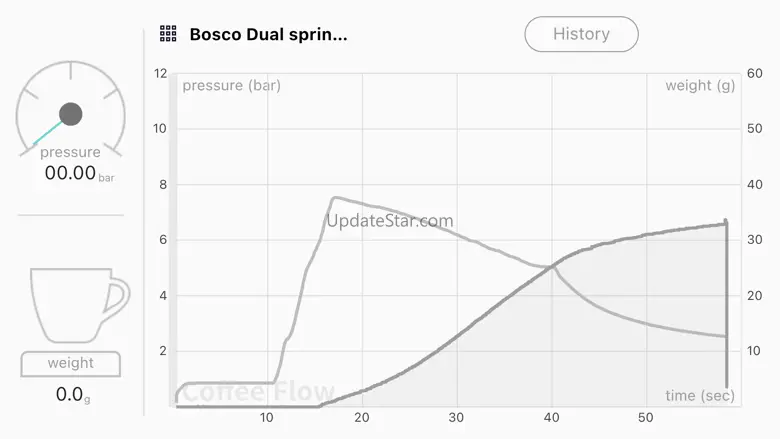This screenshot has width=780, height=439.
Task: Click the "pressure (bar)" chart label
Action: point(231,86)
